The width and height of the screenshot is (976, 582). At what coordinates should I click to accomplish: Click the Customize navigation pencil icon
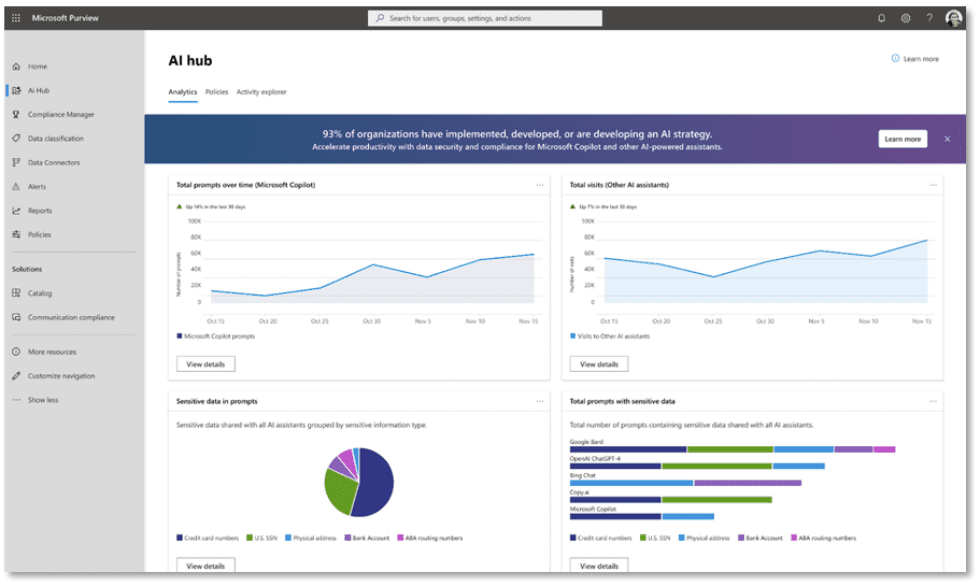(x=16, y=376)
